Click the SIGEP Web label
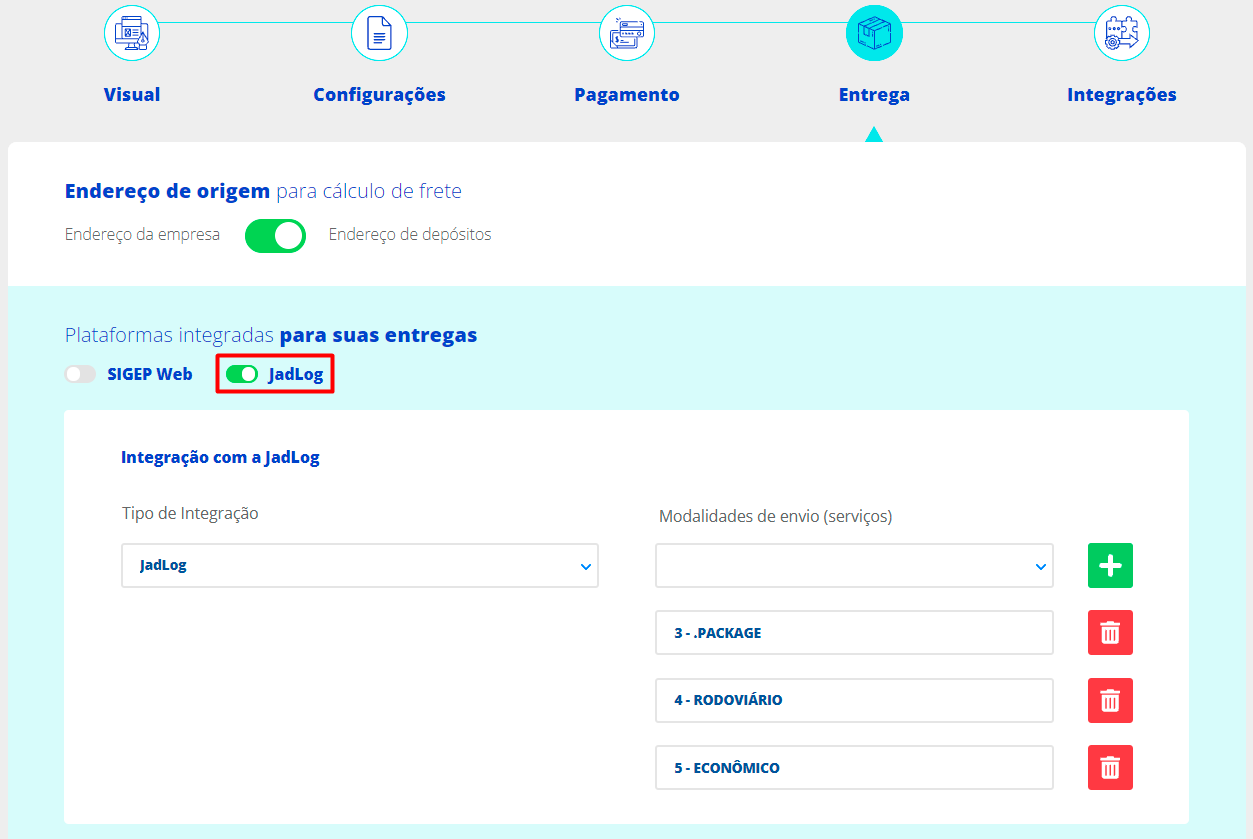1253x839 pixels. [x=150, y=375]
